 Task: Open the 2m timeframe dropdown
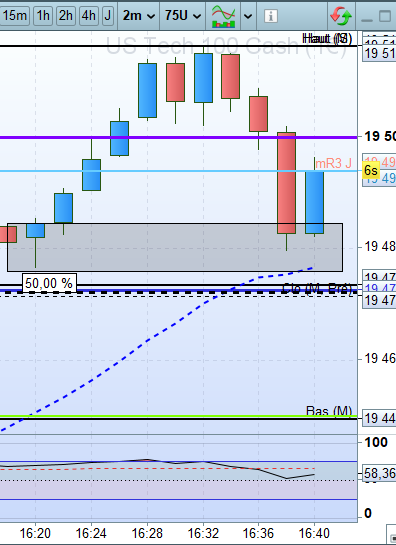click(x=139, y=16)
